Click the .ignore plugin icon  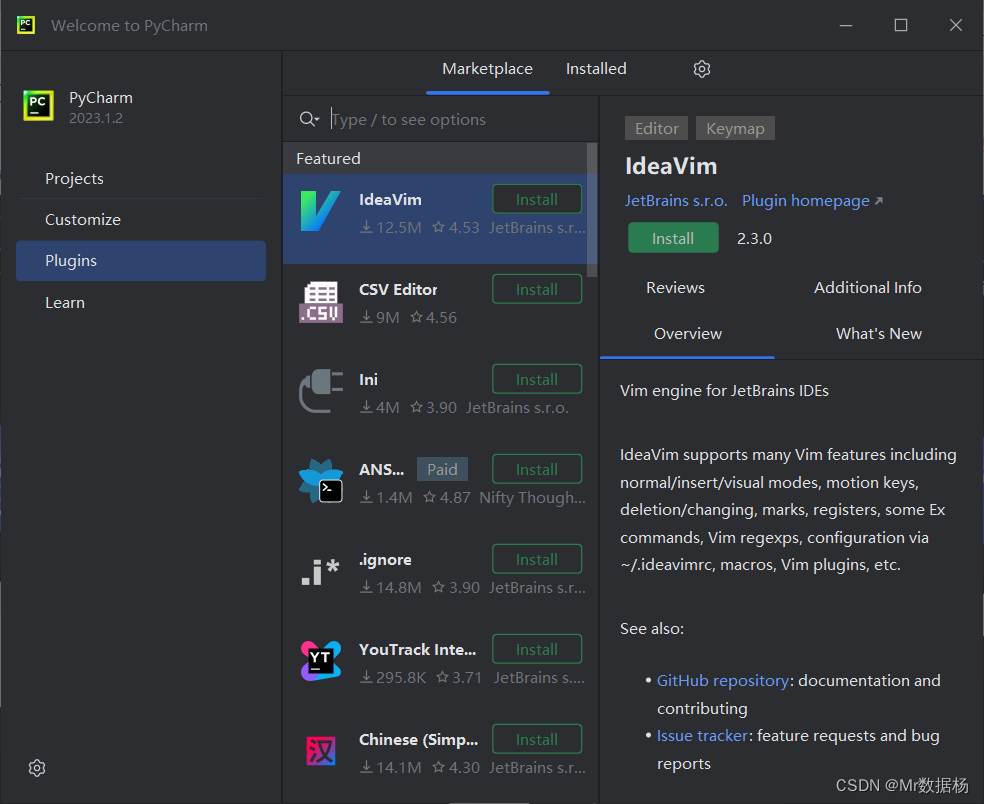[320, 572]
